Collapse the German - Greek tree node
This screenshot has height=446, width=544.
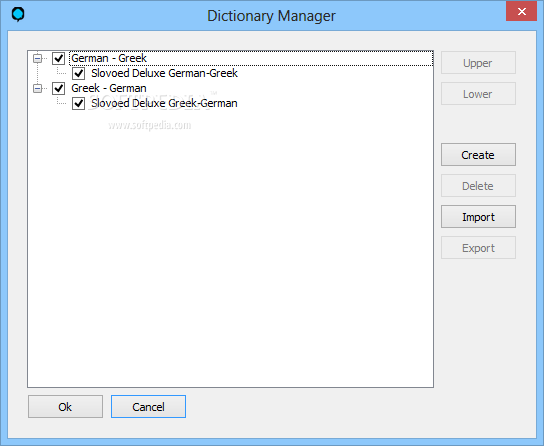click(x=37, y=58)
